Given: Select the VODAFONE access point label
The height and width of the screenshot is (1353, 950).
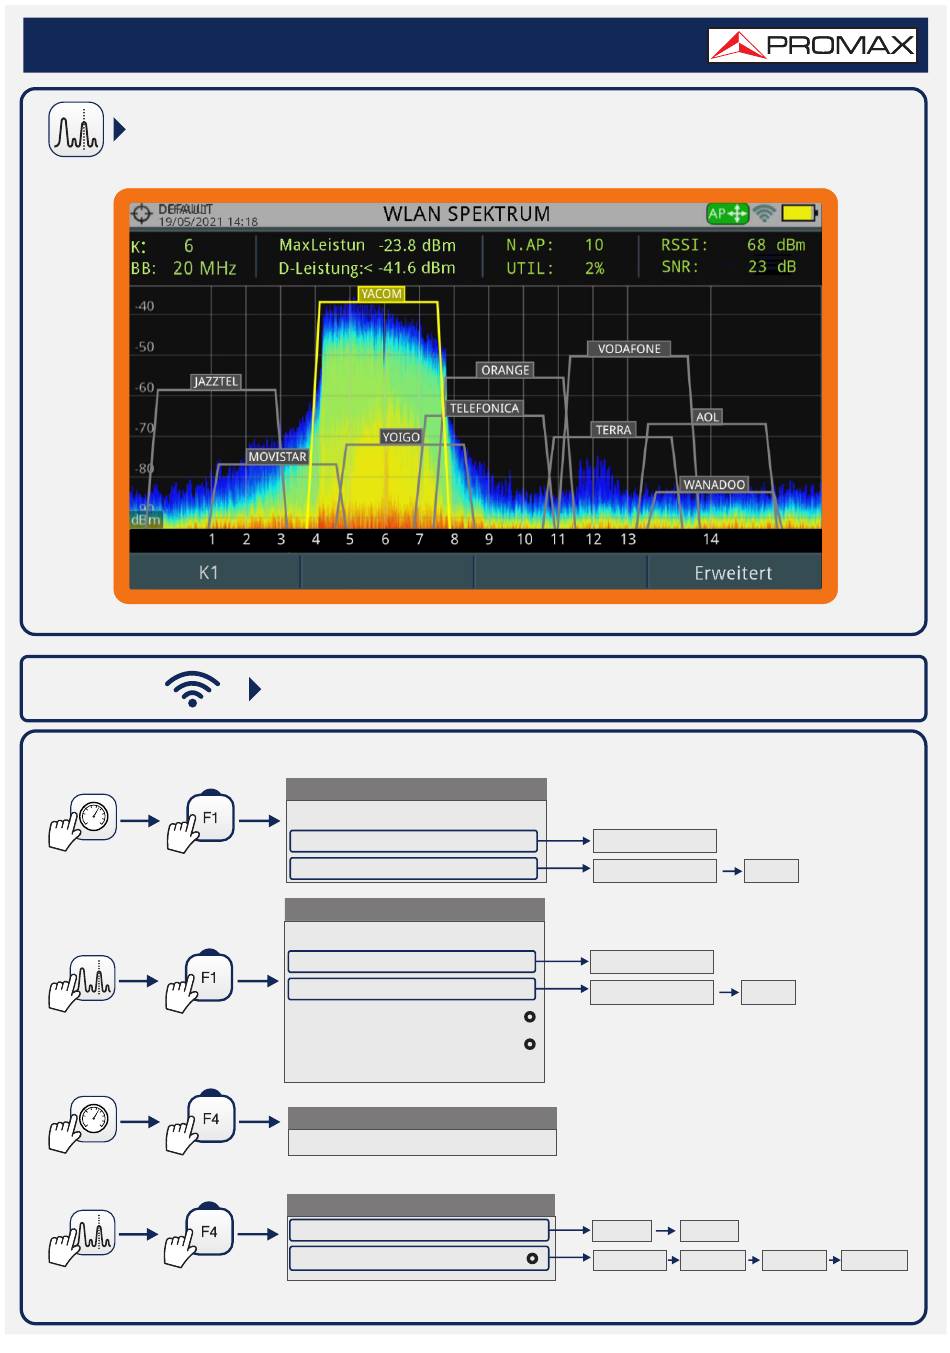Looking at the screenshot, I should [x=629, y=349].
